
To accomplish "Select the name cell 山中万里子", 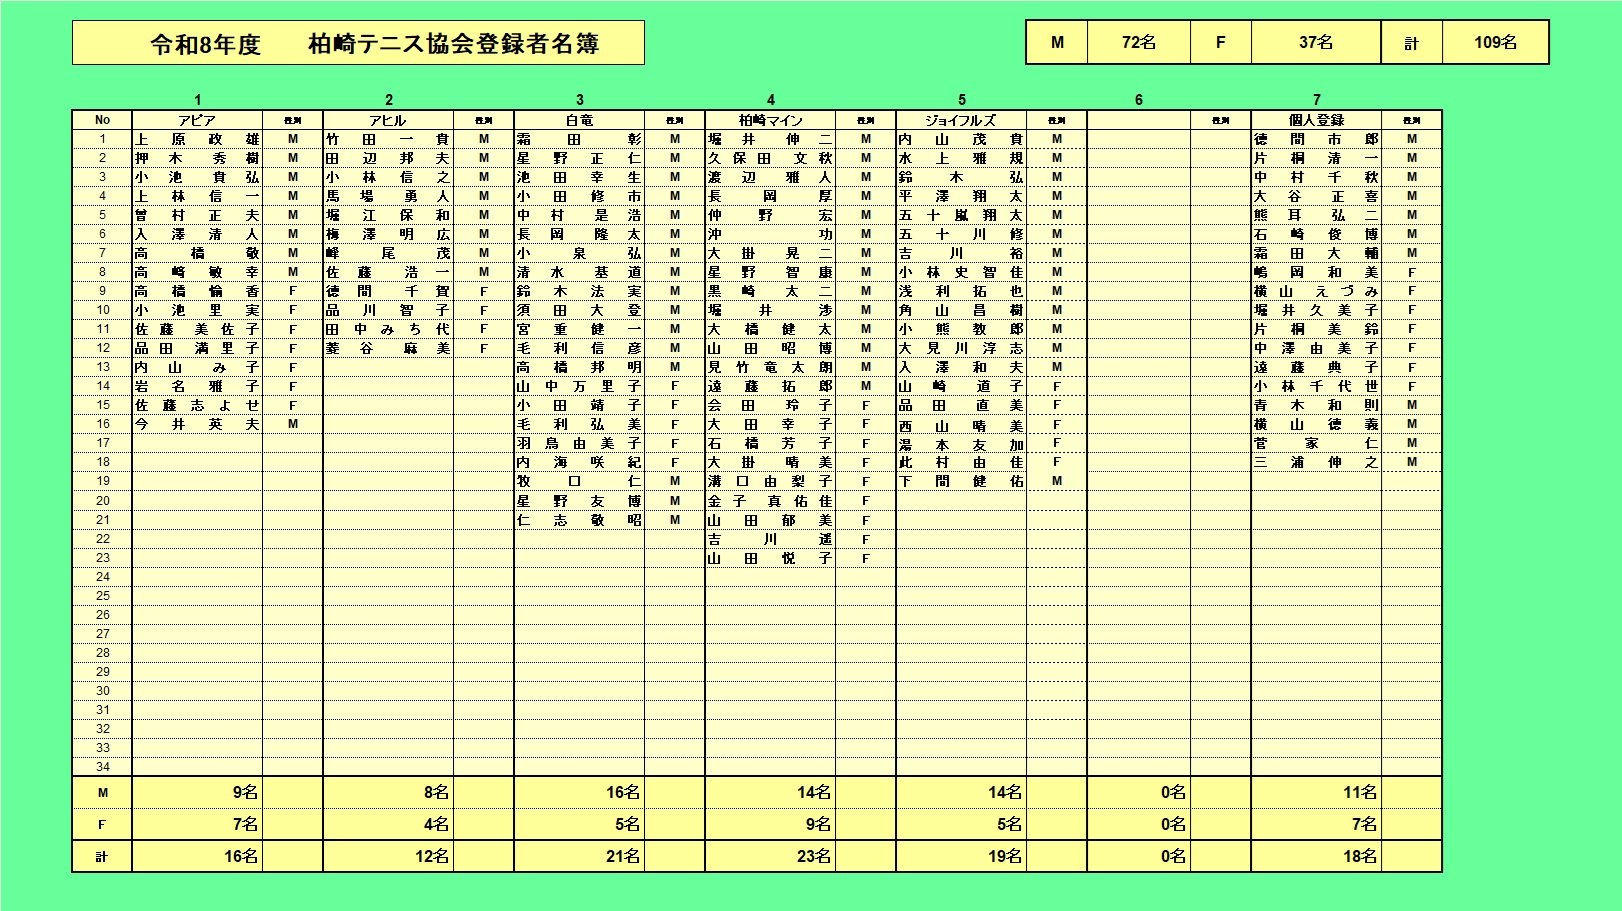I will [579, 386].
